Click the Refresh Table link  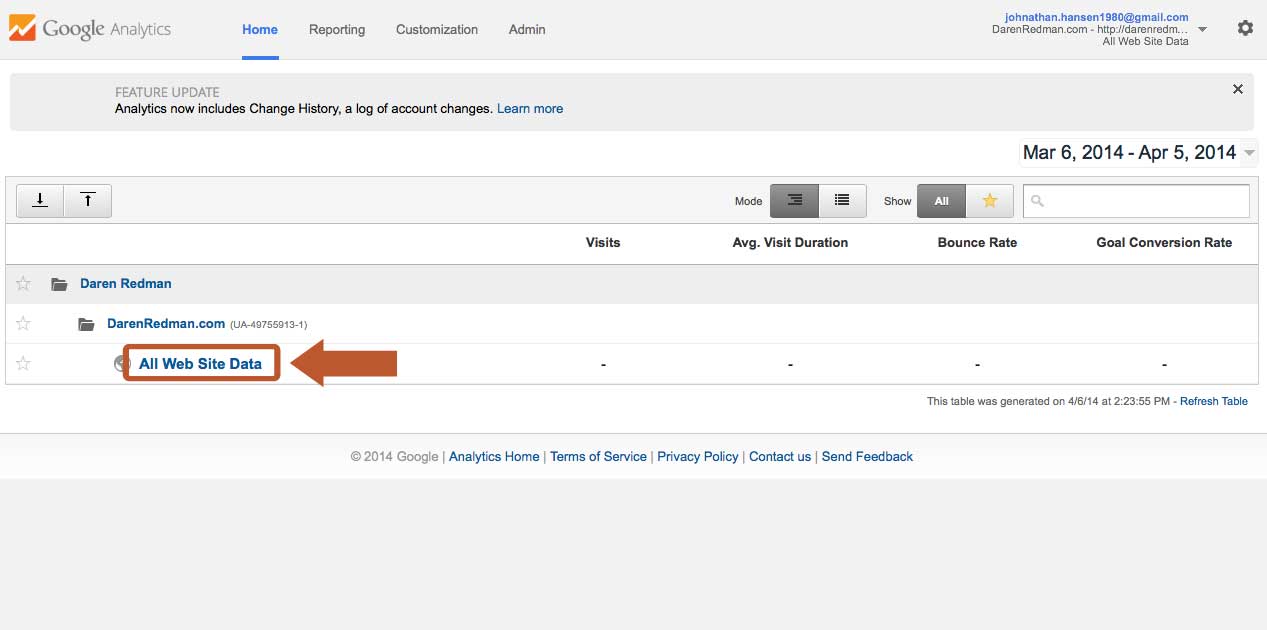tap(1214, 401)
